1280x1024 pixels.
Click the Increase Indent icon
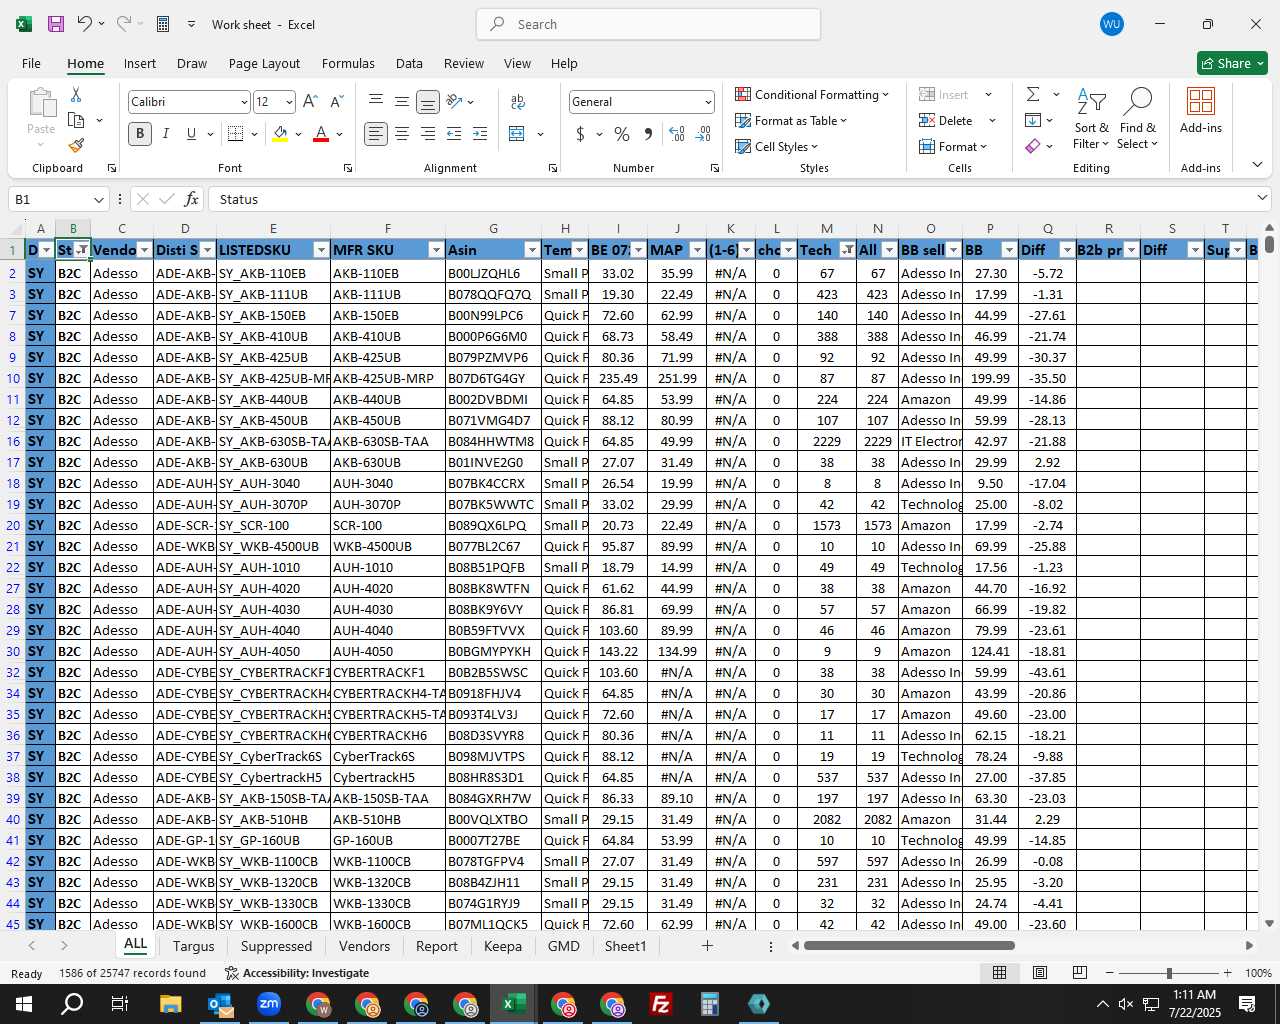(x=480, y=133)
